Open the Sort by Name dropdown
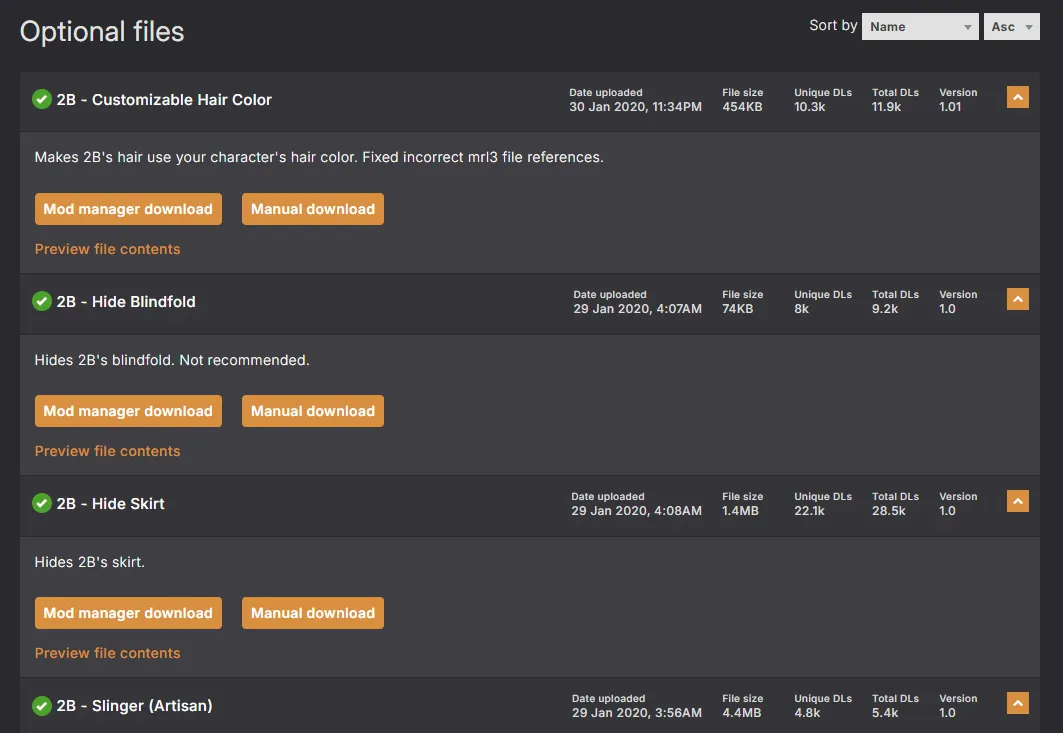This screenshot has height=733, width=1063. (919, 27)
